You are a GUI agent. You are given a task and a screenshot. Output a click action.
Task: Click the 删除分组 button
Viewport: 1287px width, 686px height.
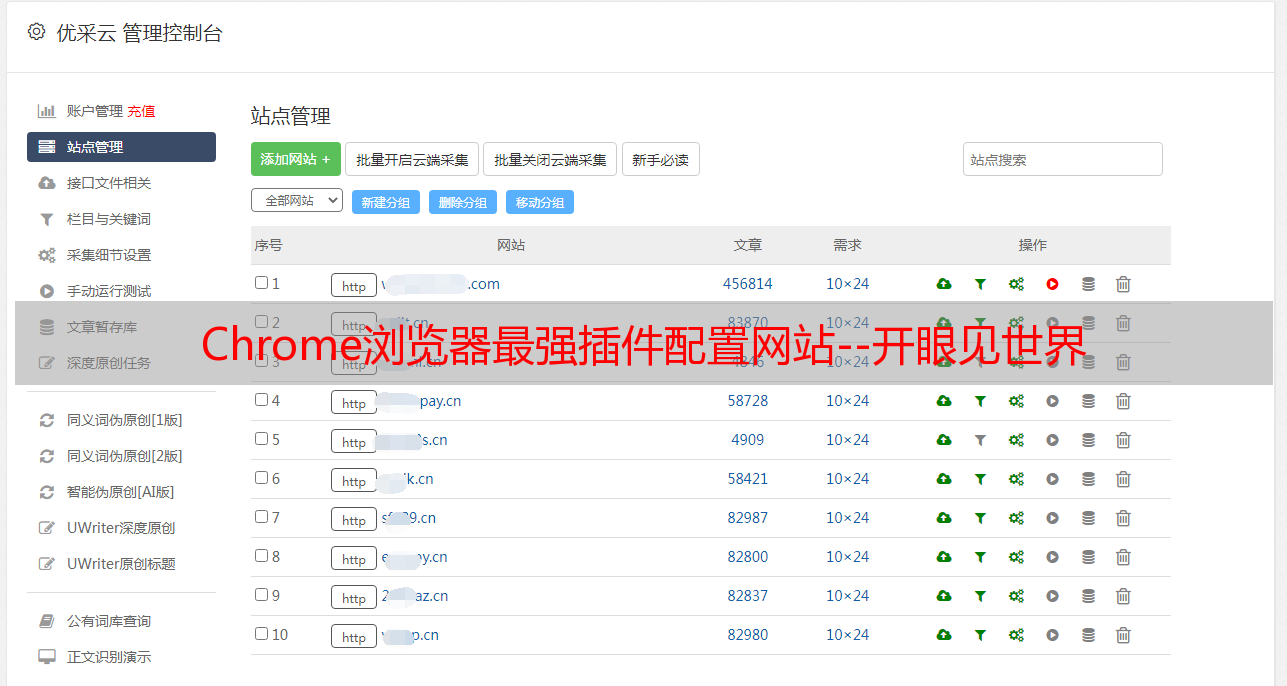tap(463, 202)
